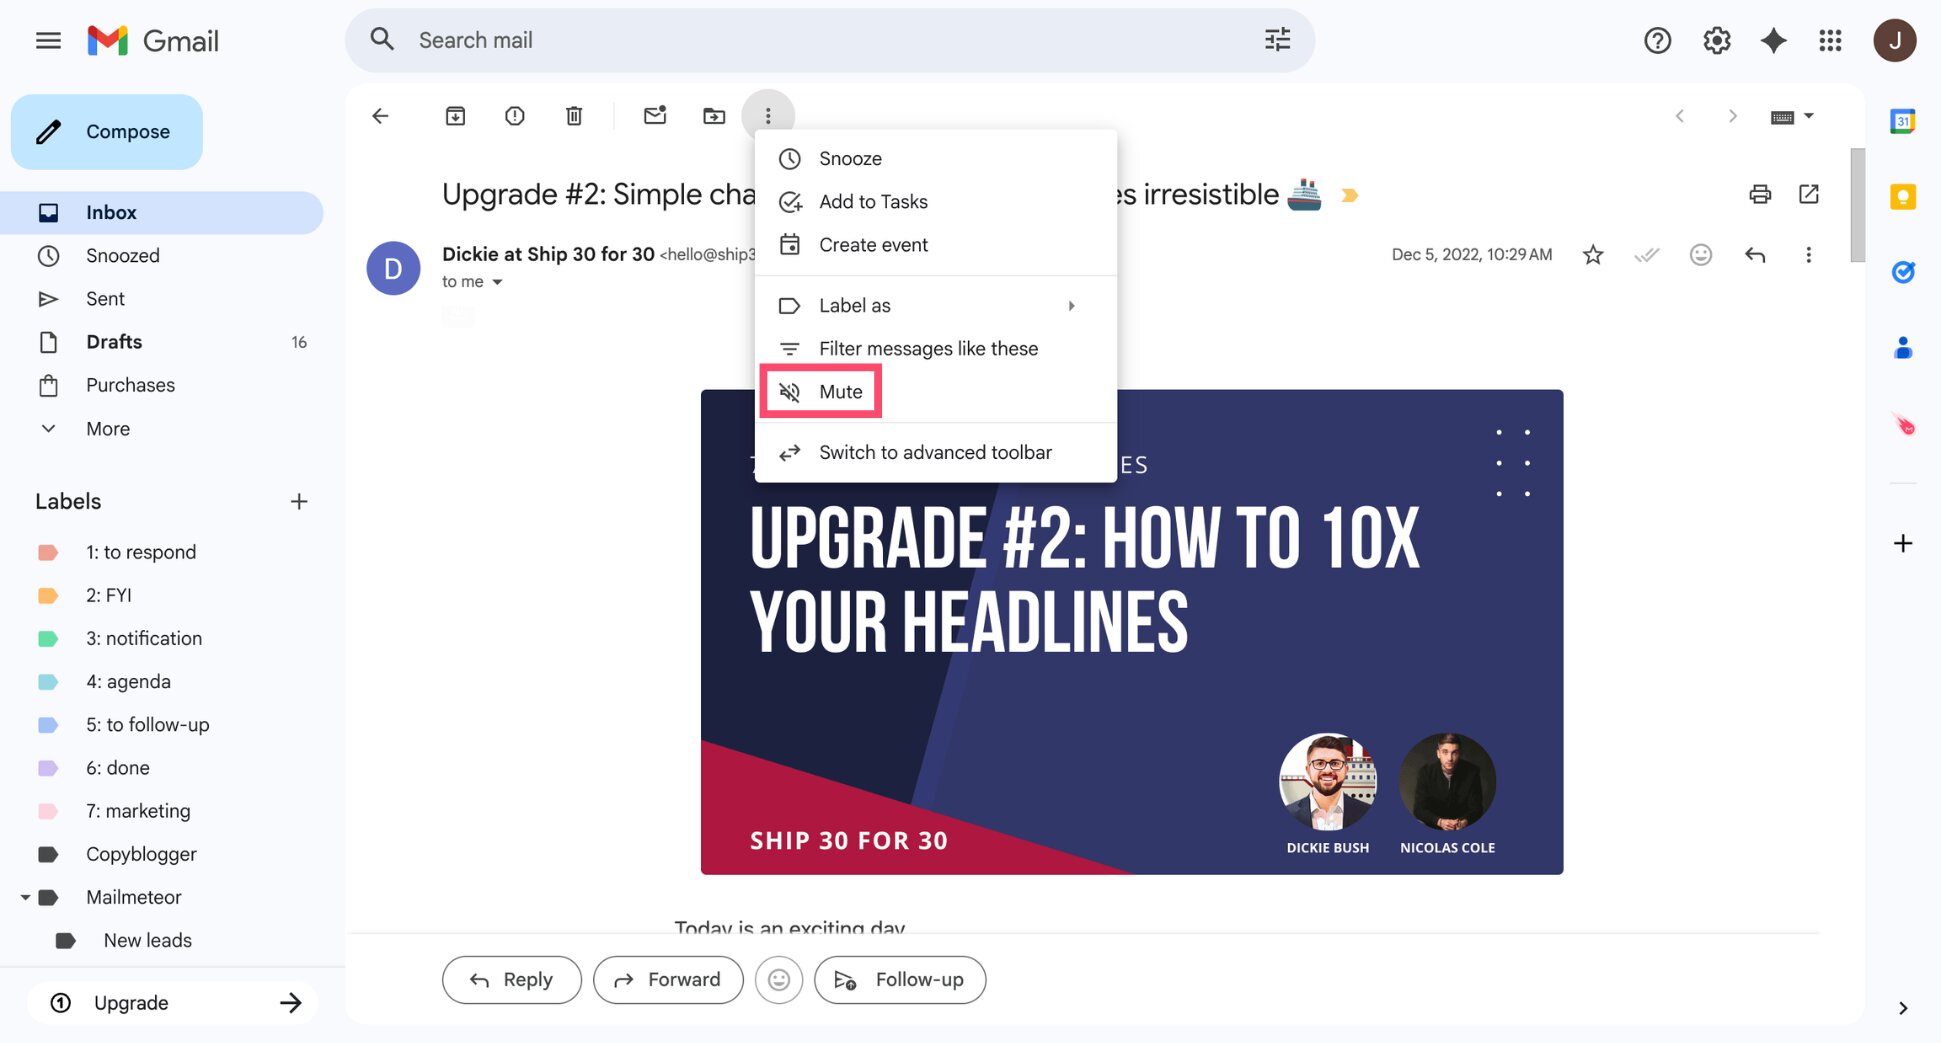Image resolution: width=1941 pixels, height=1043 pixels.
Task: Open Google Keep in the side panel
Action: (x=1901, y=198)
